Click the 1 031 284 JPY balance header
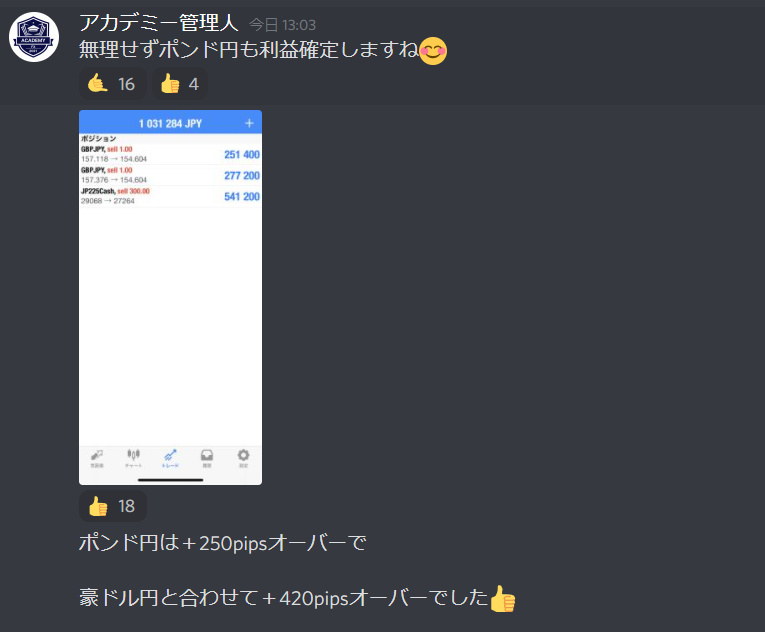This screenshot has width=765, height=632. tap(170, 123)
